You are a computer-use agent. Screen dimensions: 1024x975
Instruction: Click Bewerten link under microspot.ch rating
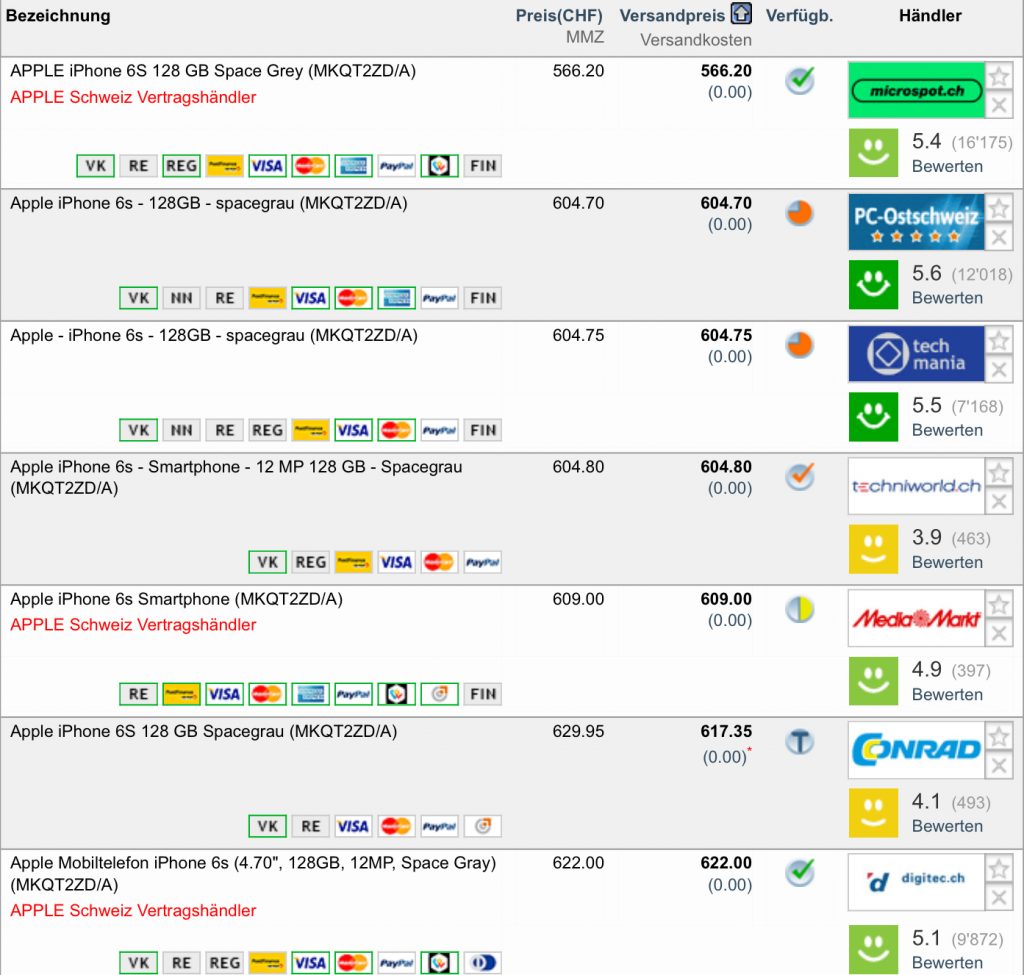click(947, 166)
